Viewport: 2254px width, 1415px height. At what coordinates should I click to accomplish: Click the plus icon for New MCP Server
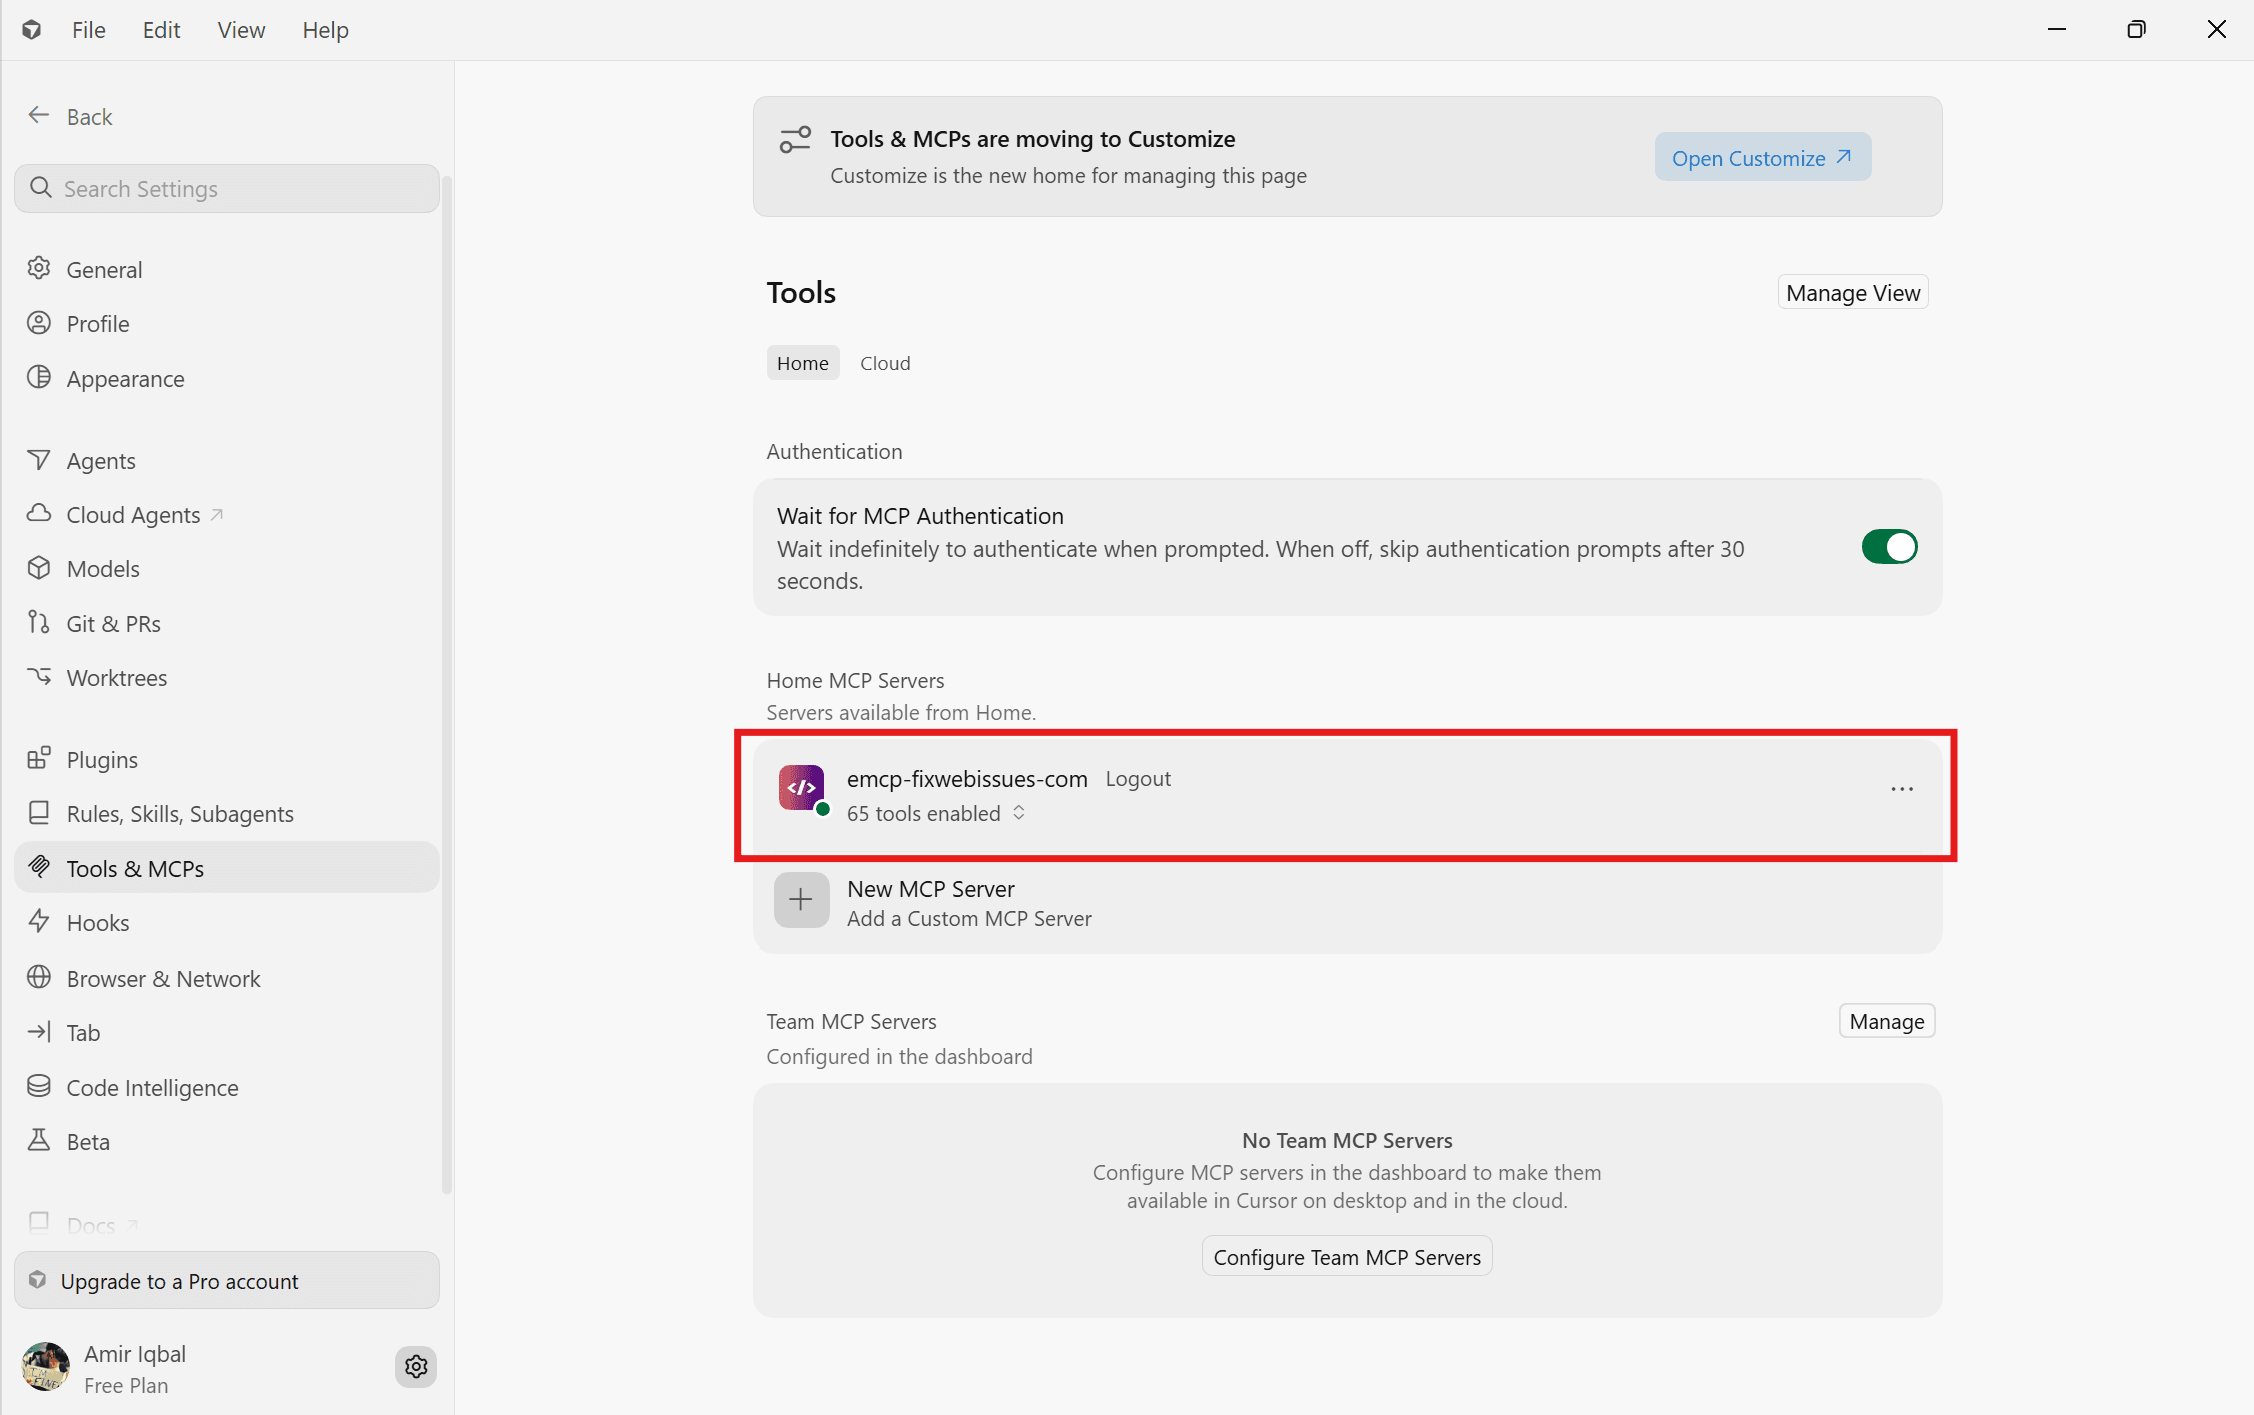click(801, 900)
